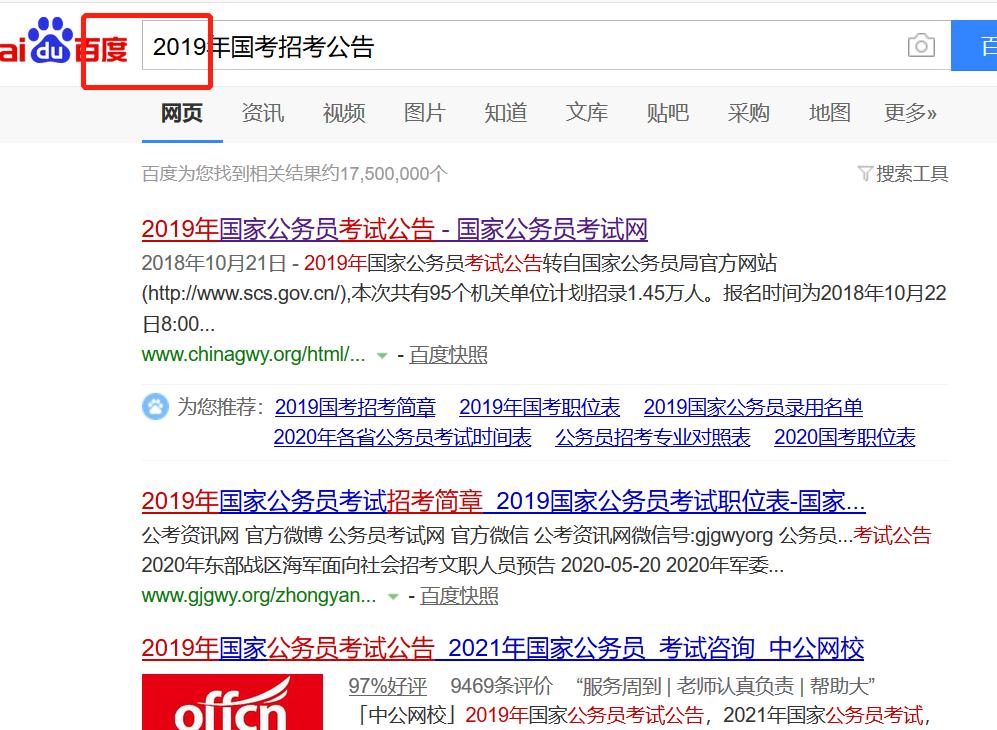Image resolution: width=997 pixels, height=730 pixels.
Task: Click the 2019年国考职位表 recommended link
Action: tap(539, 407)
